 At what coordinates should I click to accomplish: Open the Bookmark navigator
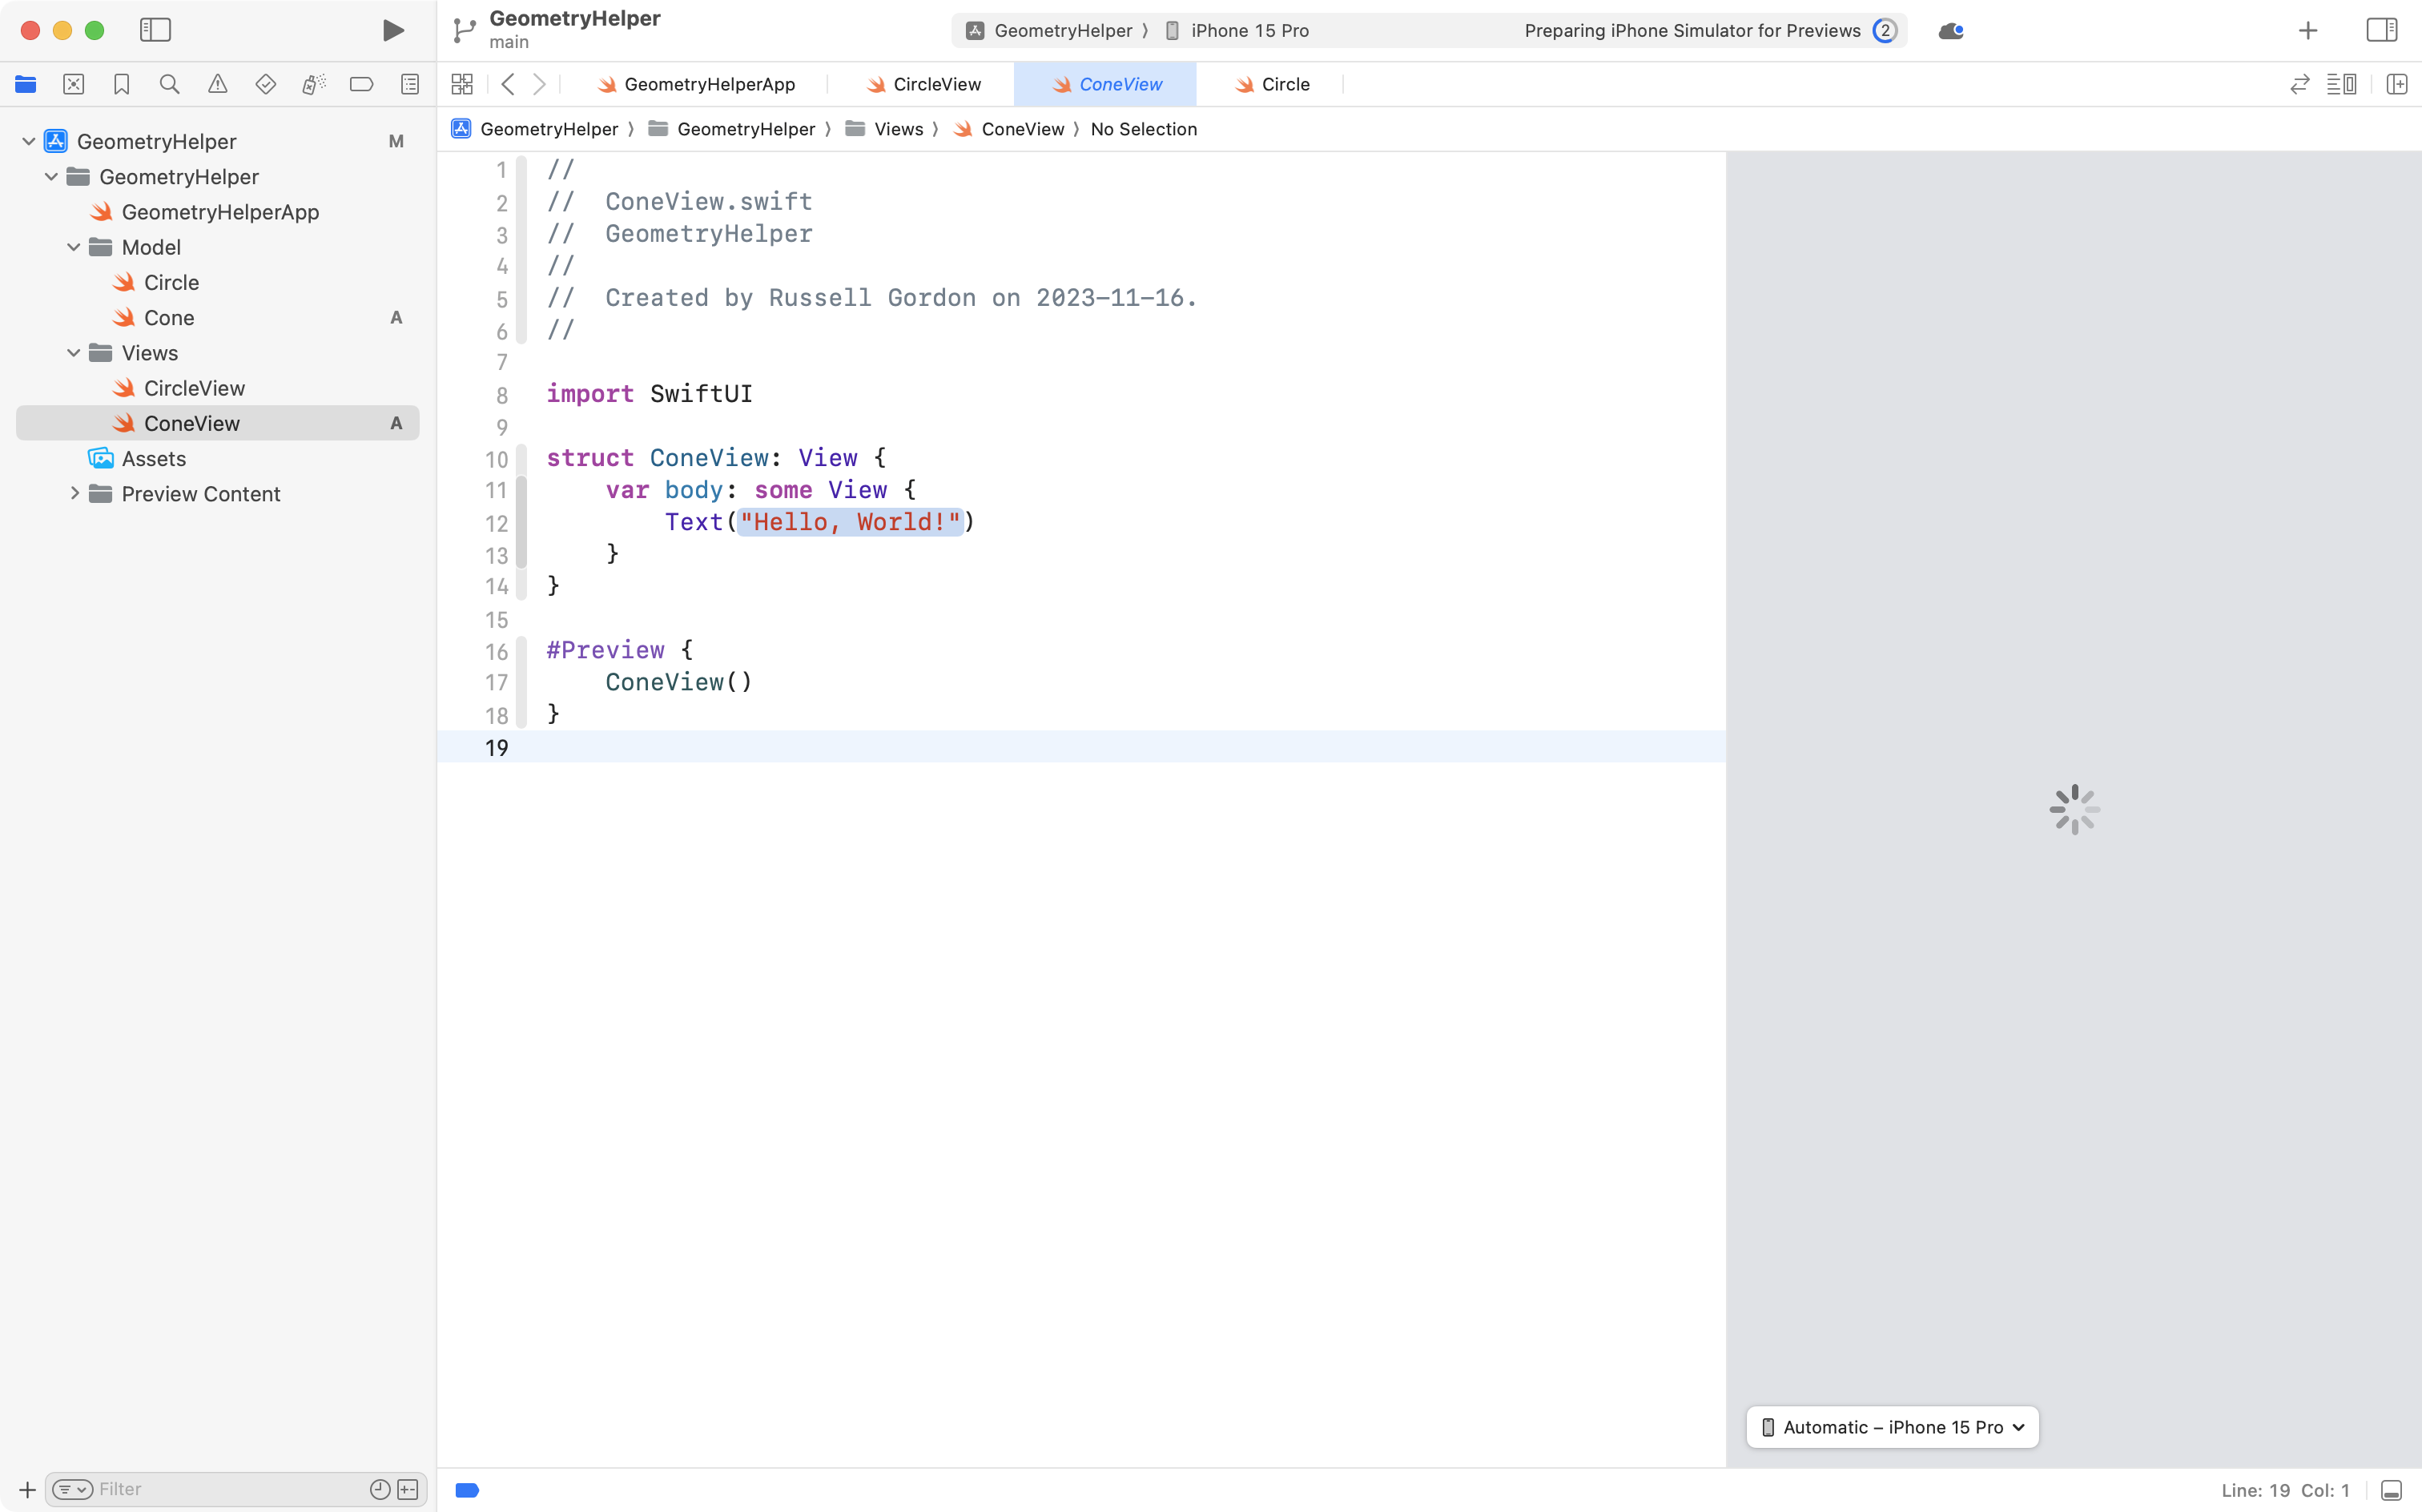coord(122,84)
